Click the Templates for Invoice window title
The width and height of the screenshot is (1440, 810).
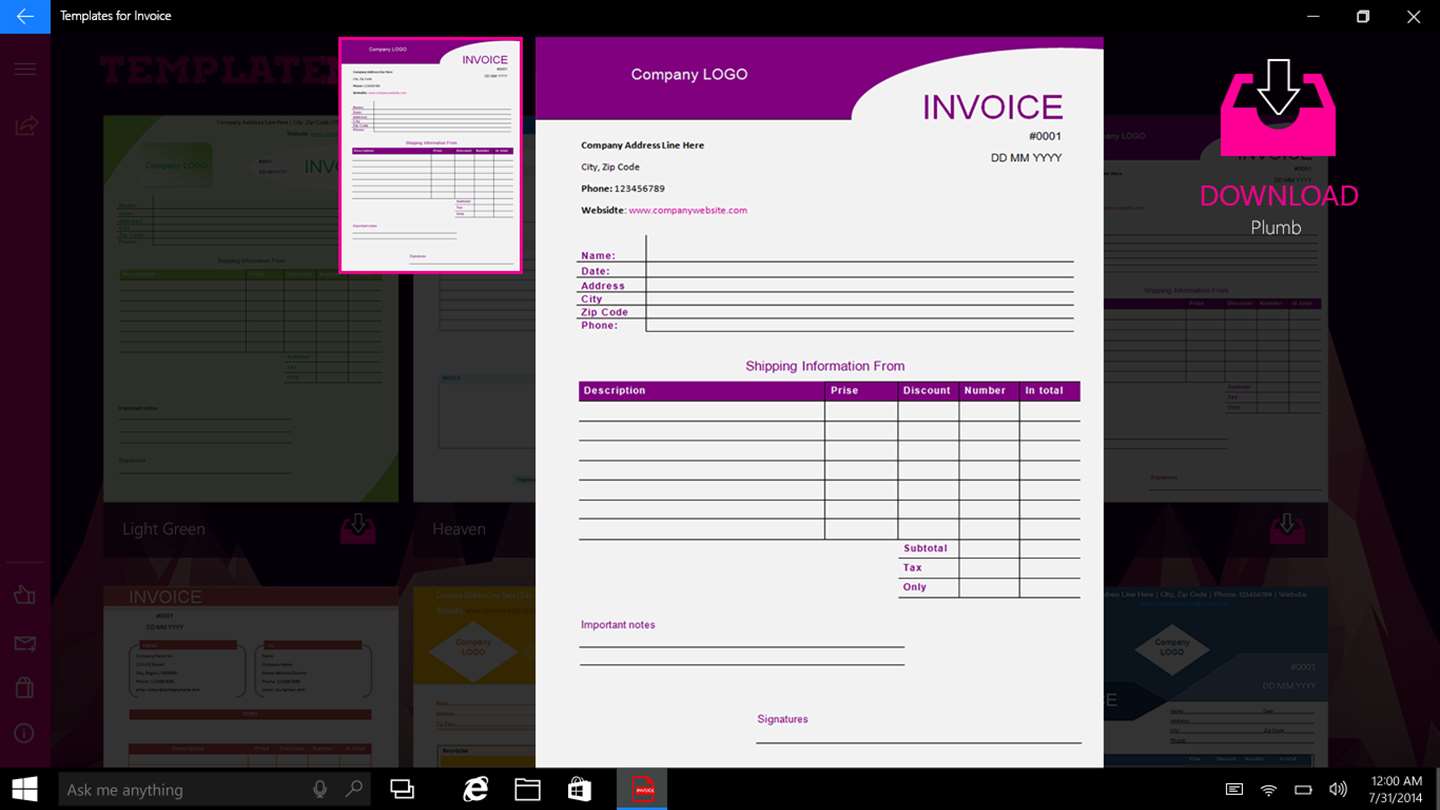point(115,16)
